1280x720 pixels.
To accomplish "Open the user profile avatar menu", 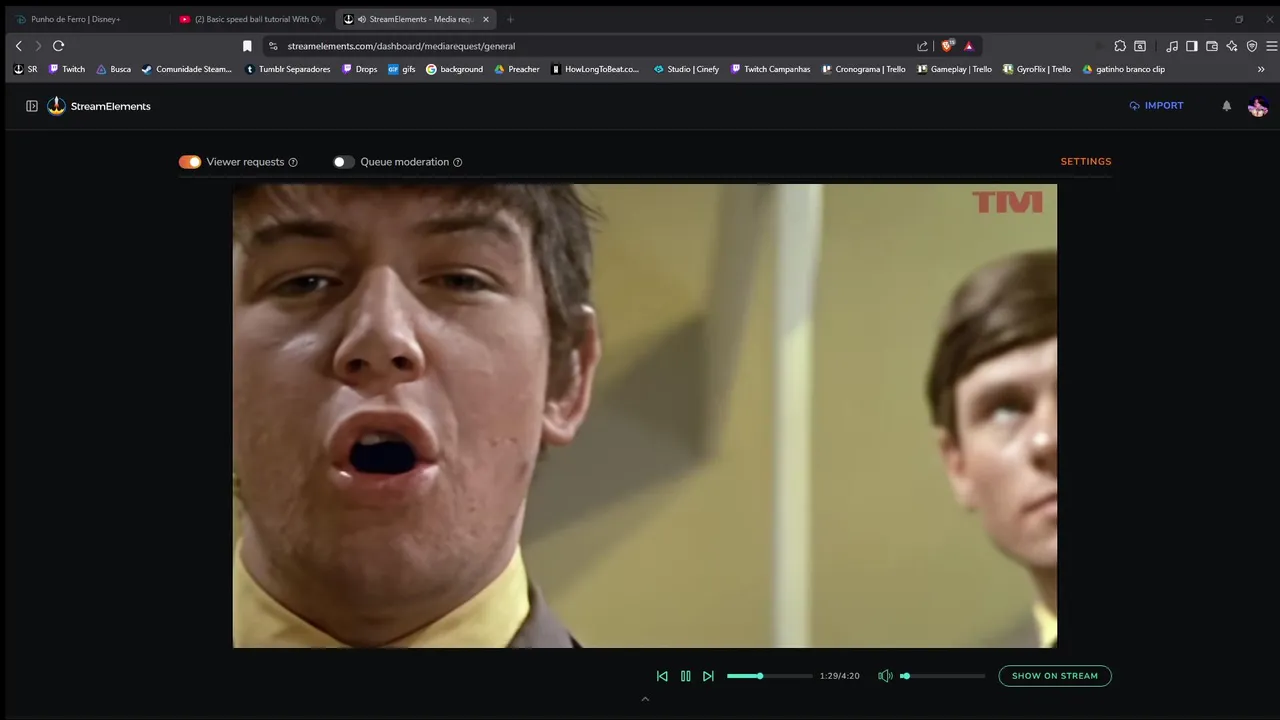I will [1258, 106].
